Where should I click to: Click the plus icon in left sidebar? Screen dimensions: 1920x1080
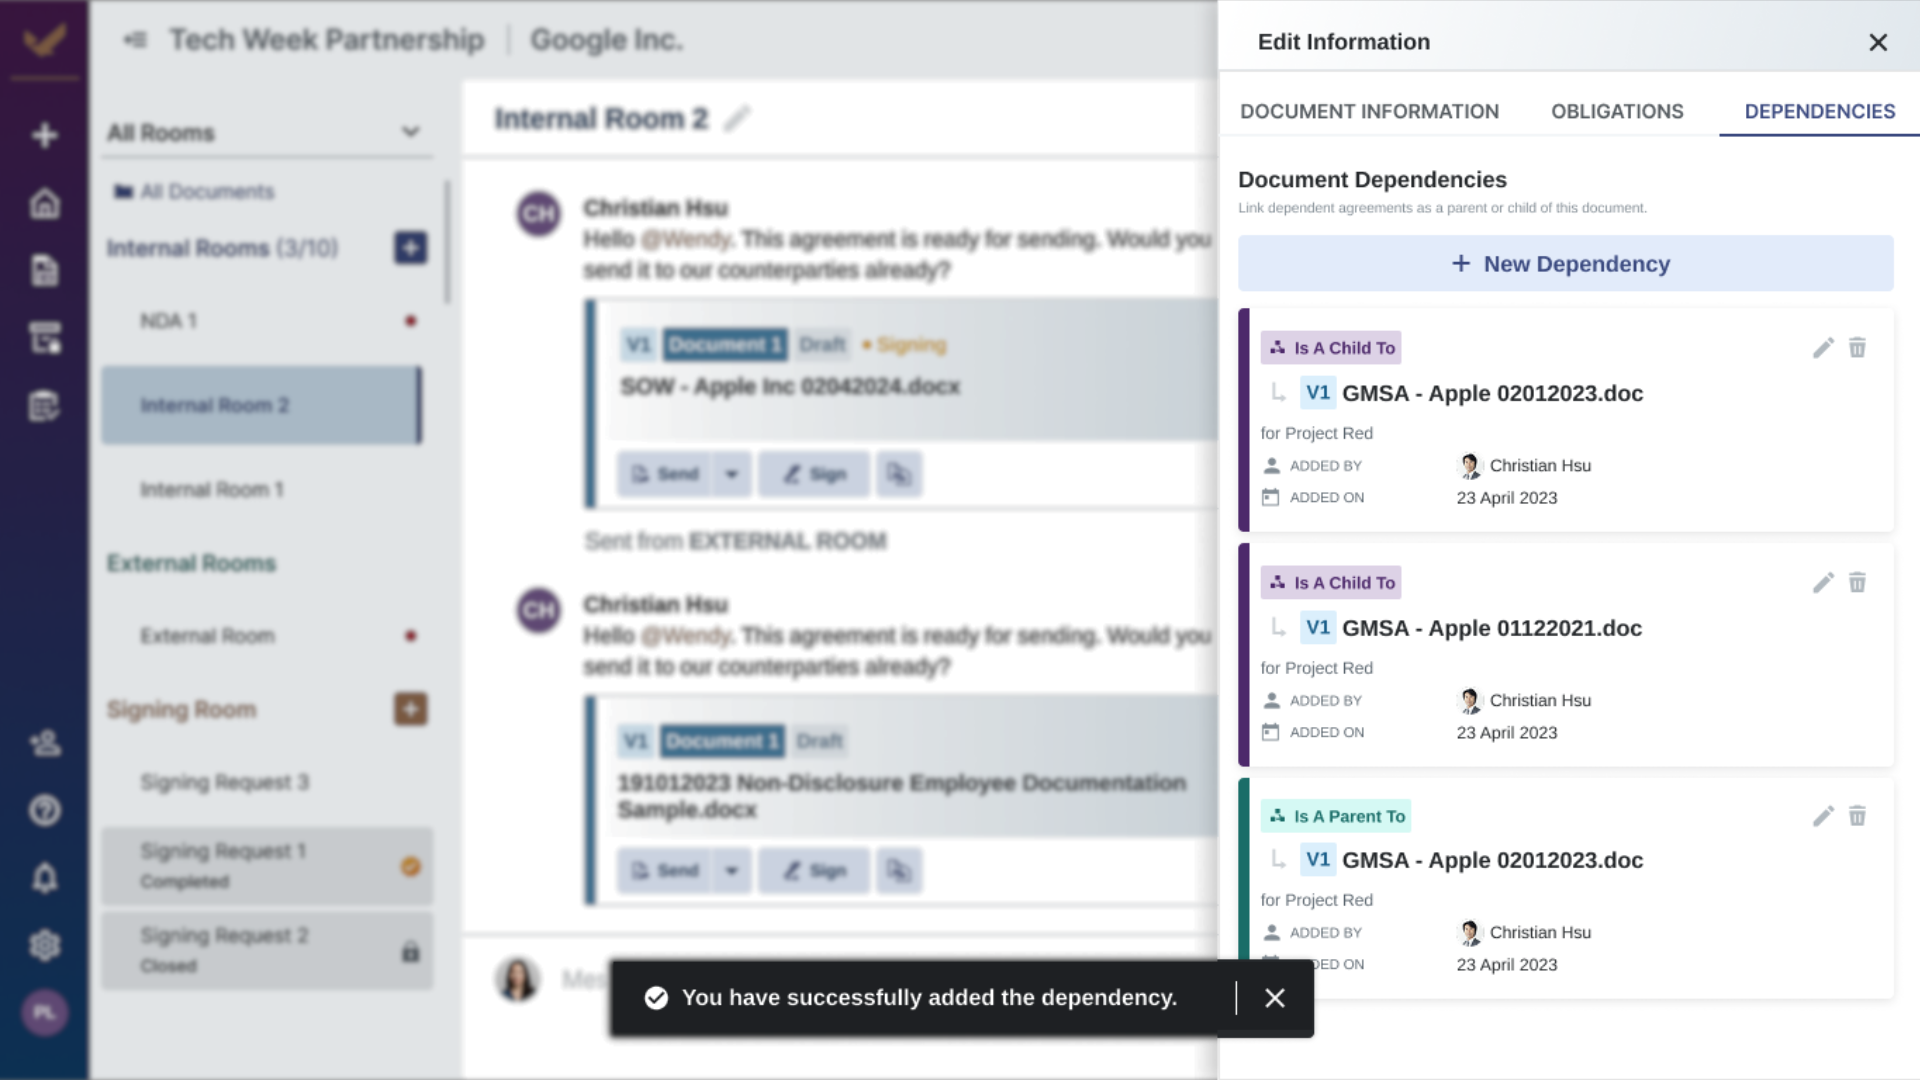tap(44, 135)
